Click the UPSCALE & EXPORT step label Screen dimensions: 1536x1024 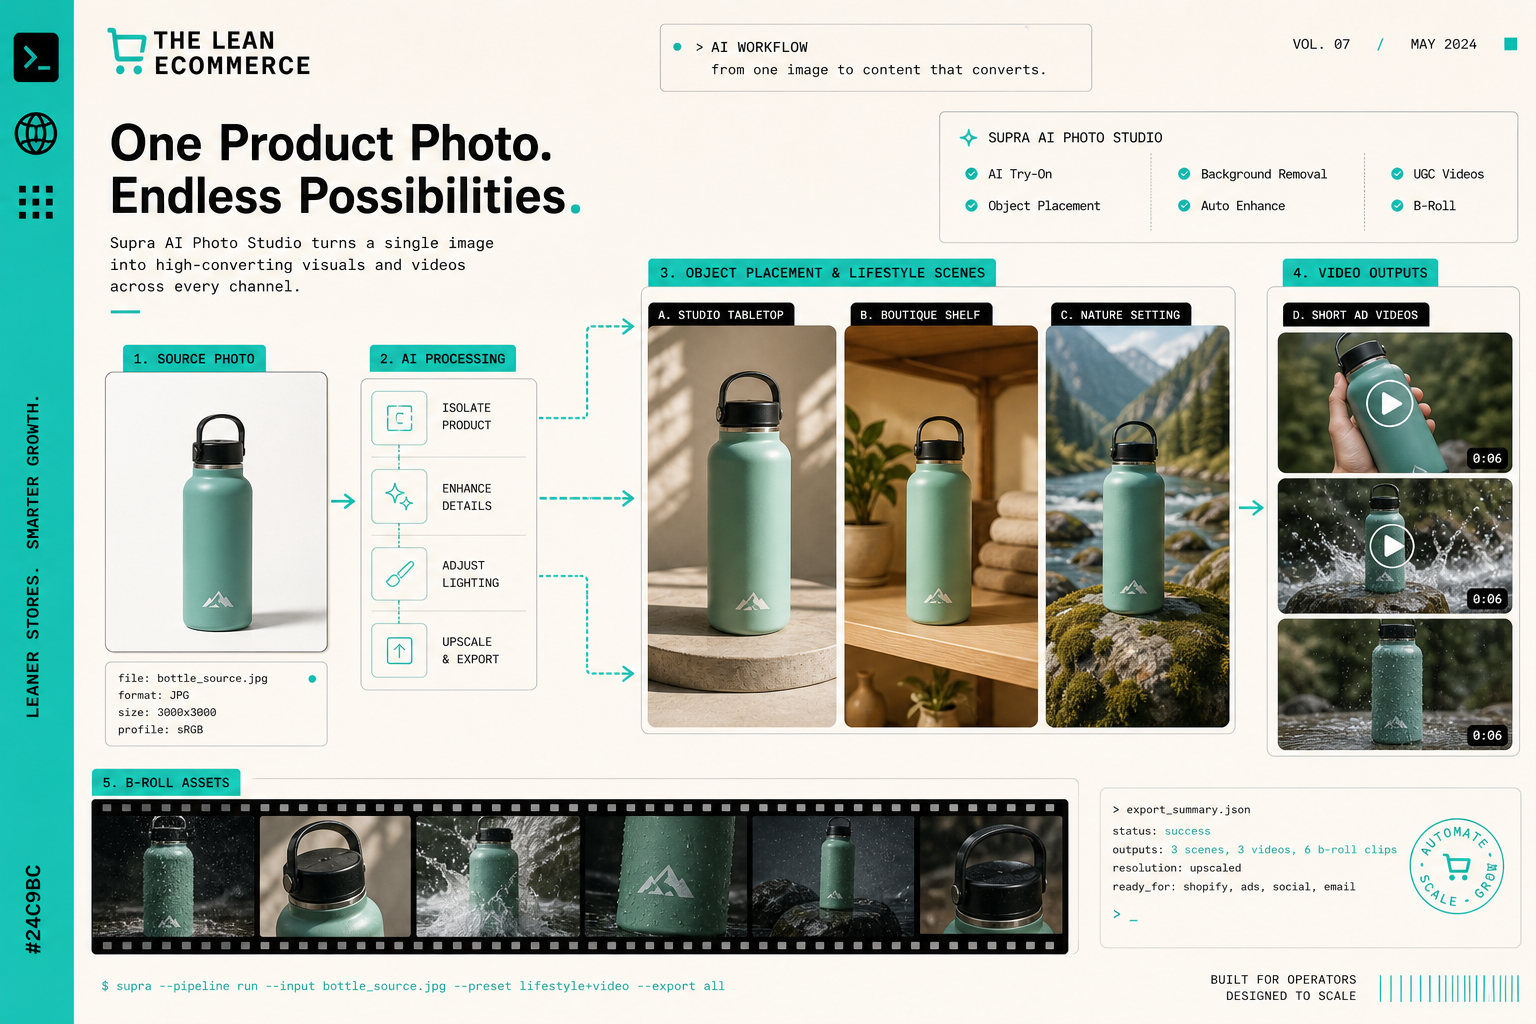click(471, 651)
